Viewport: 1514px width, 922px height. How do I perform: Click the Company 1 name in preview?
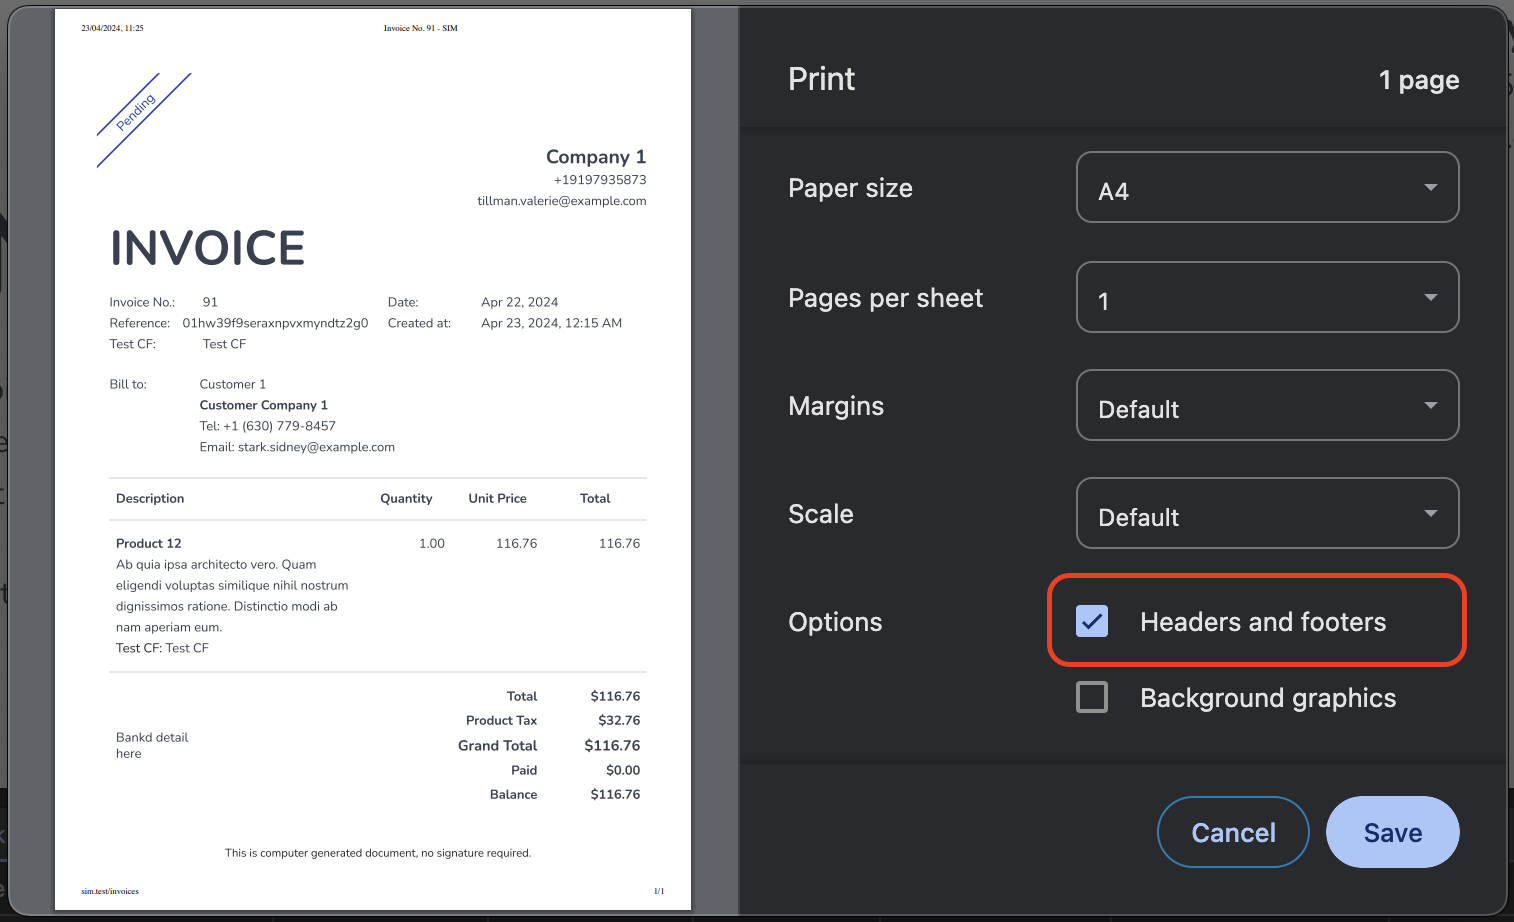(x=596, y=157)
